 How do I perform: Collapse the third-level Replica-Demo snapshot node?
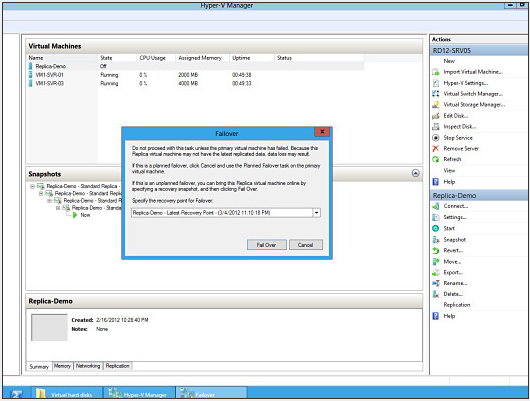click(x=49, y=201)
